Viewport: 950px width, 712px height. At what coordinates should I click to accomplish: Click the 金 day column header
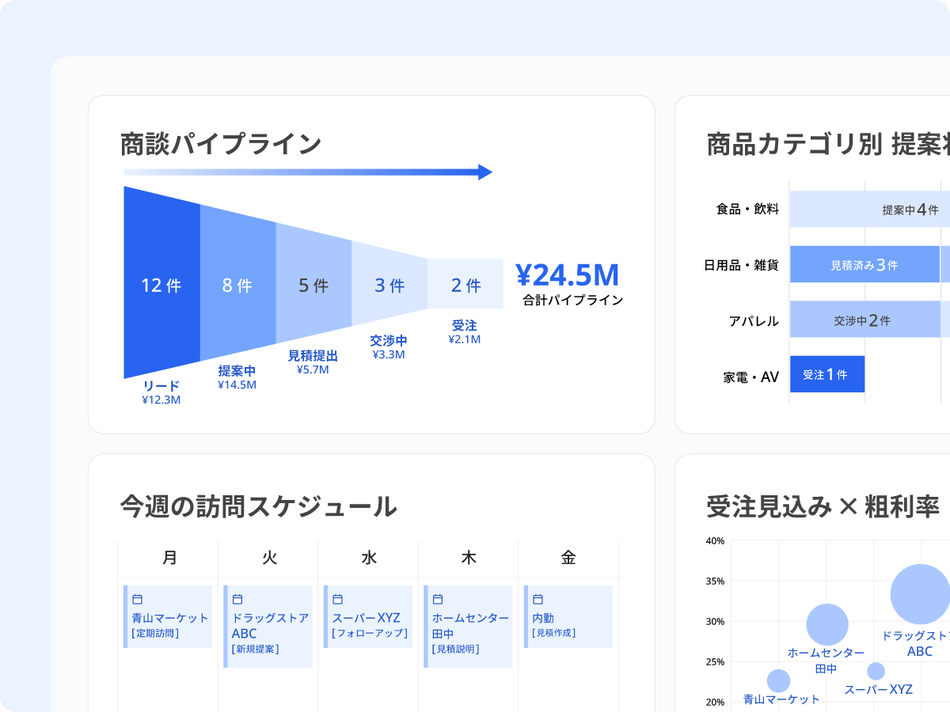(x=568, y=557)
